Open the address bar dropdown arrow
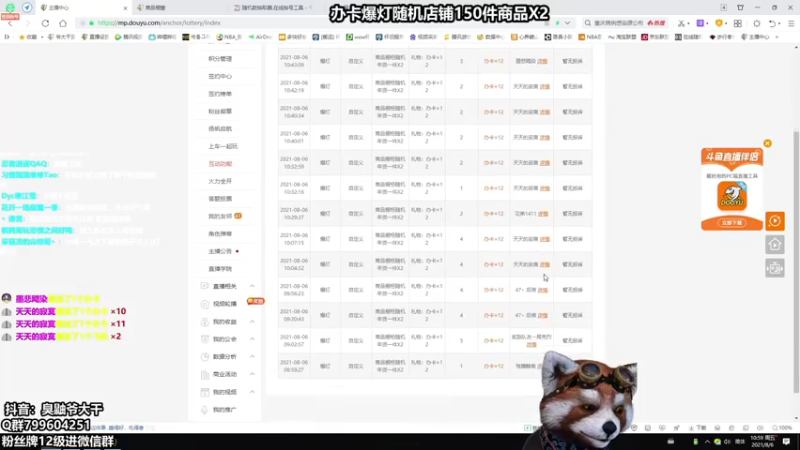Screen dimensions: 800x450 567,23
